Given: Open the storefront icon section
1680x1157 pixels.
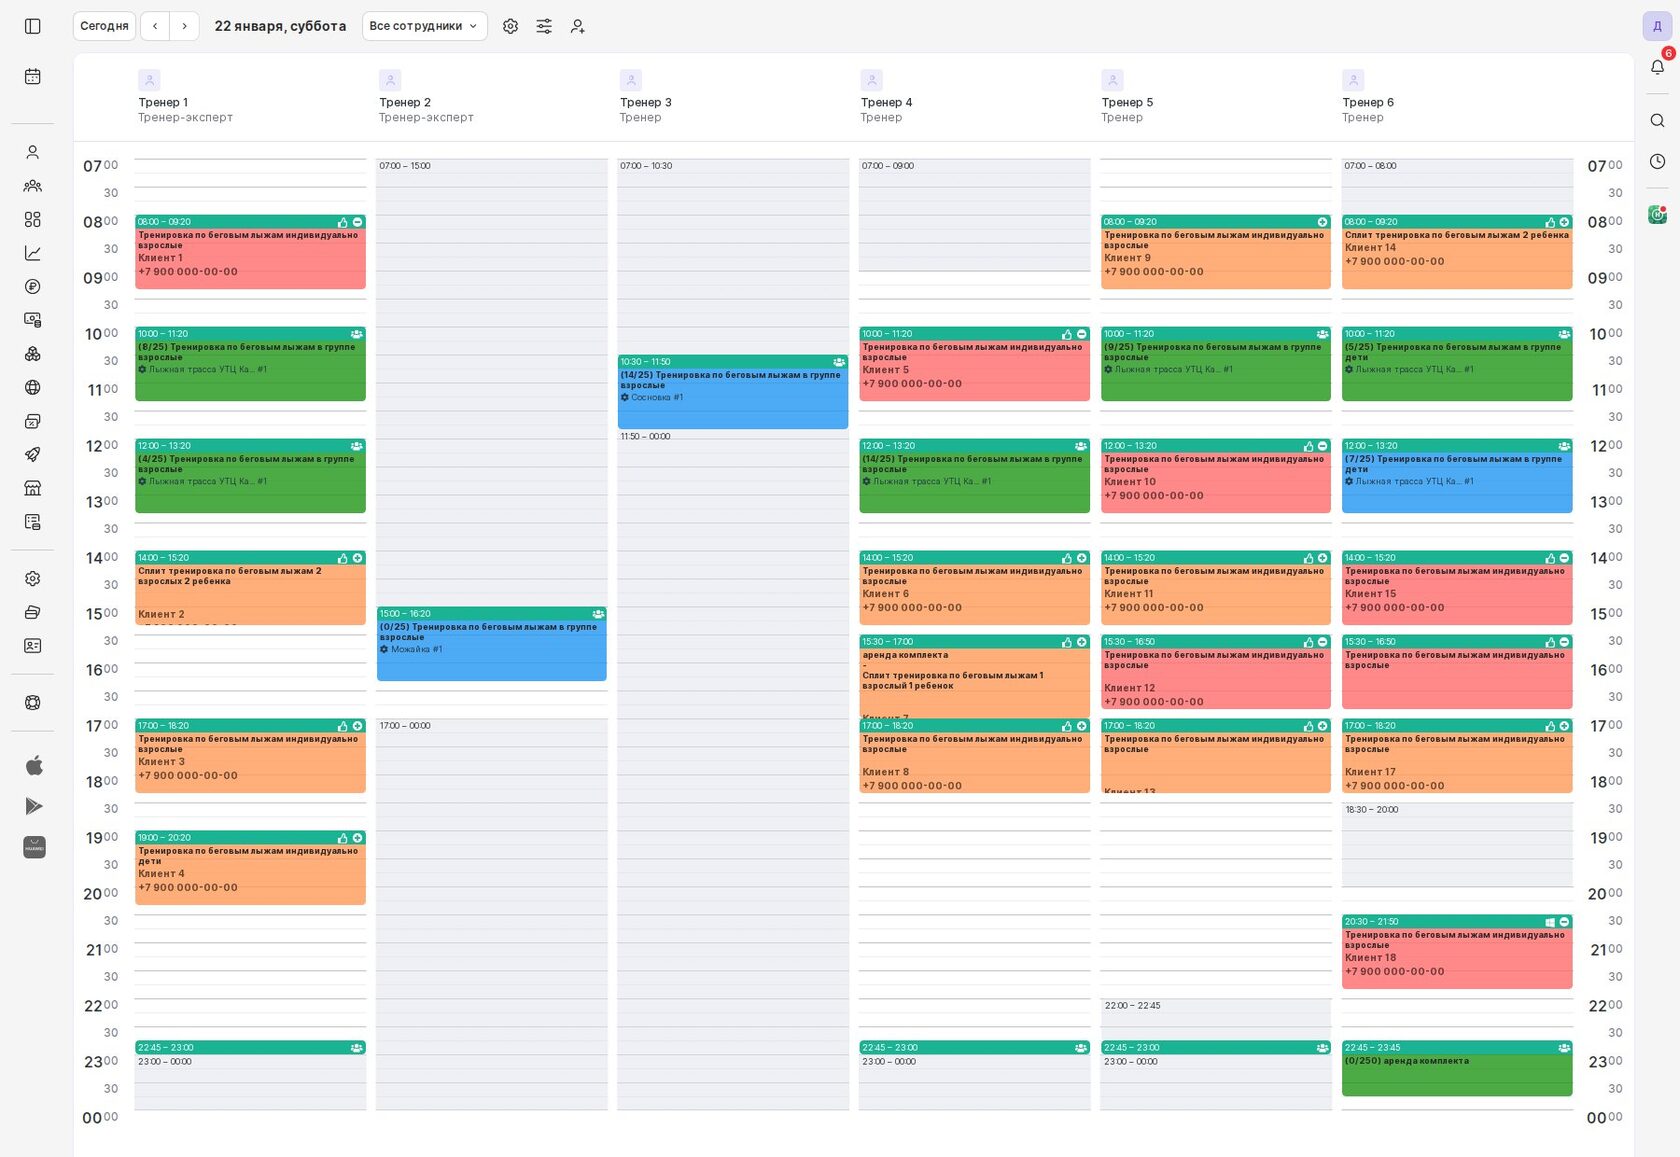Looking at the screenshot, I should point(33,488).
